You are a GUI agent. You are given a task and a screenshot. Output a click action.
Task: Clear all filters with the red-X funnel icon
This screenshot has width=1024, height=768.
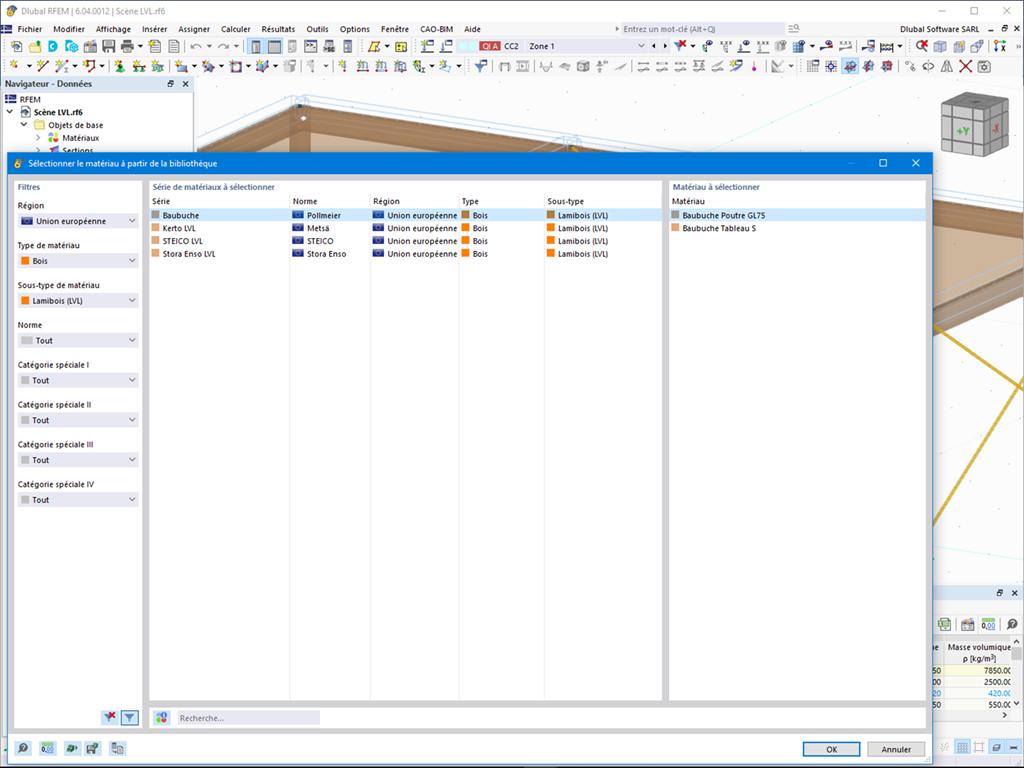[x=110, y=717]
